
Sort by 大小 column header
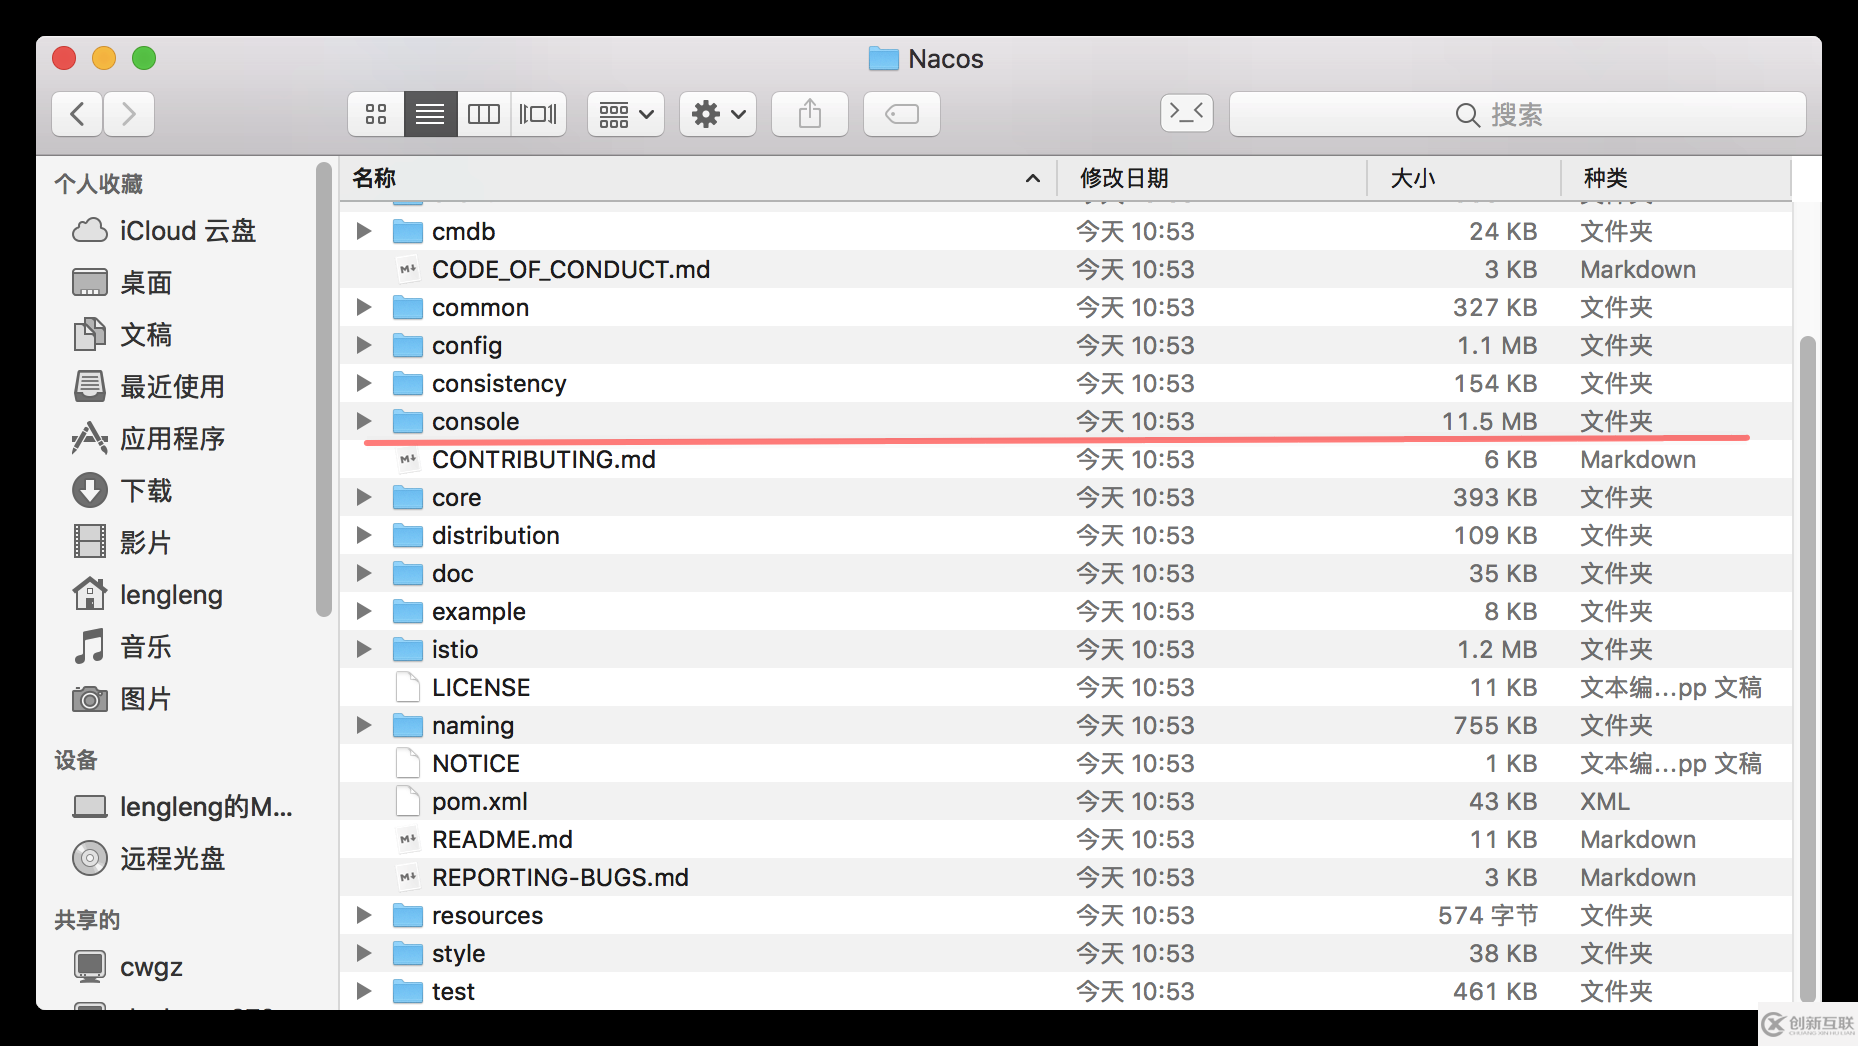(x=1464, y=178)
